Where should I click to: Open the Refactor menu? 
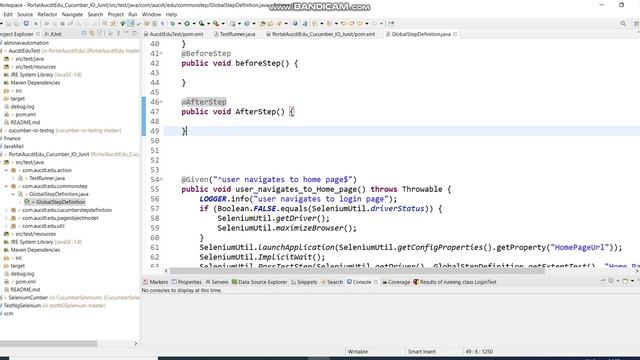click(x=47, y=14)
